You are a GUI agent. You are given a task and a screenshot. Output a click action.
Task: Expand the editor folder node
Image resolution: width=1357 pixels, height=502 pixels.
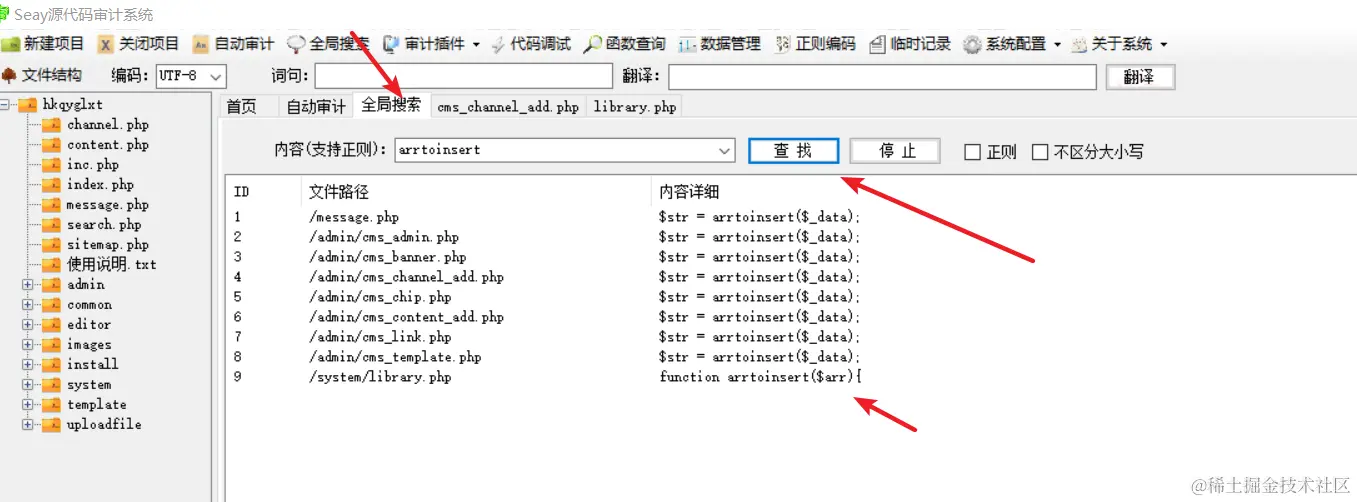(27, 325)
